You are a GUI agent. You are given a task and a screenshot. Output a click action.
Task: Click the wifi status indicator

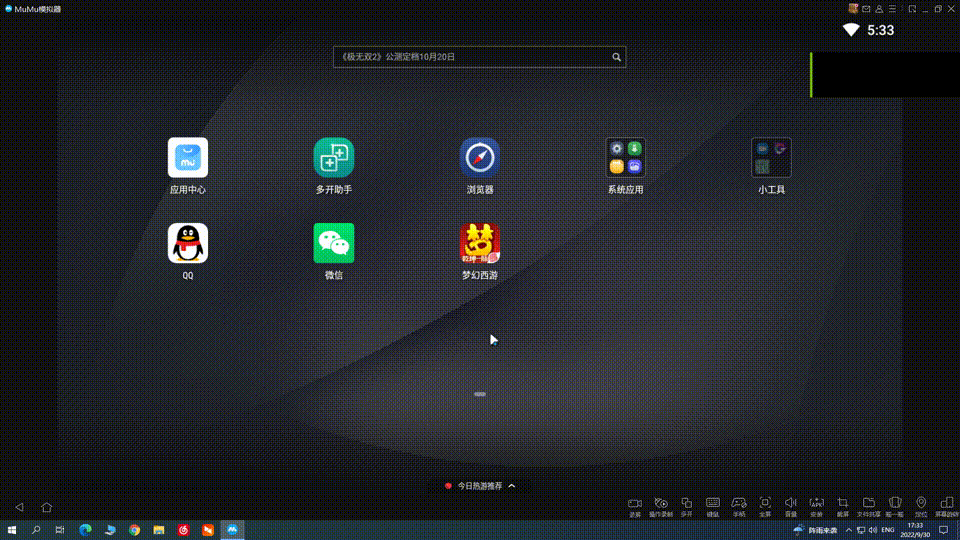point(851,30)
